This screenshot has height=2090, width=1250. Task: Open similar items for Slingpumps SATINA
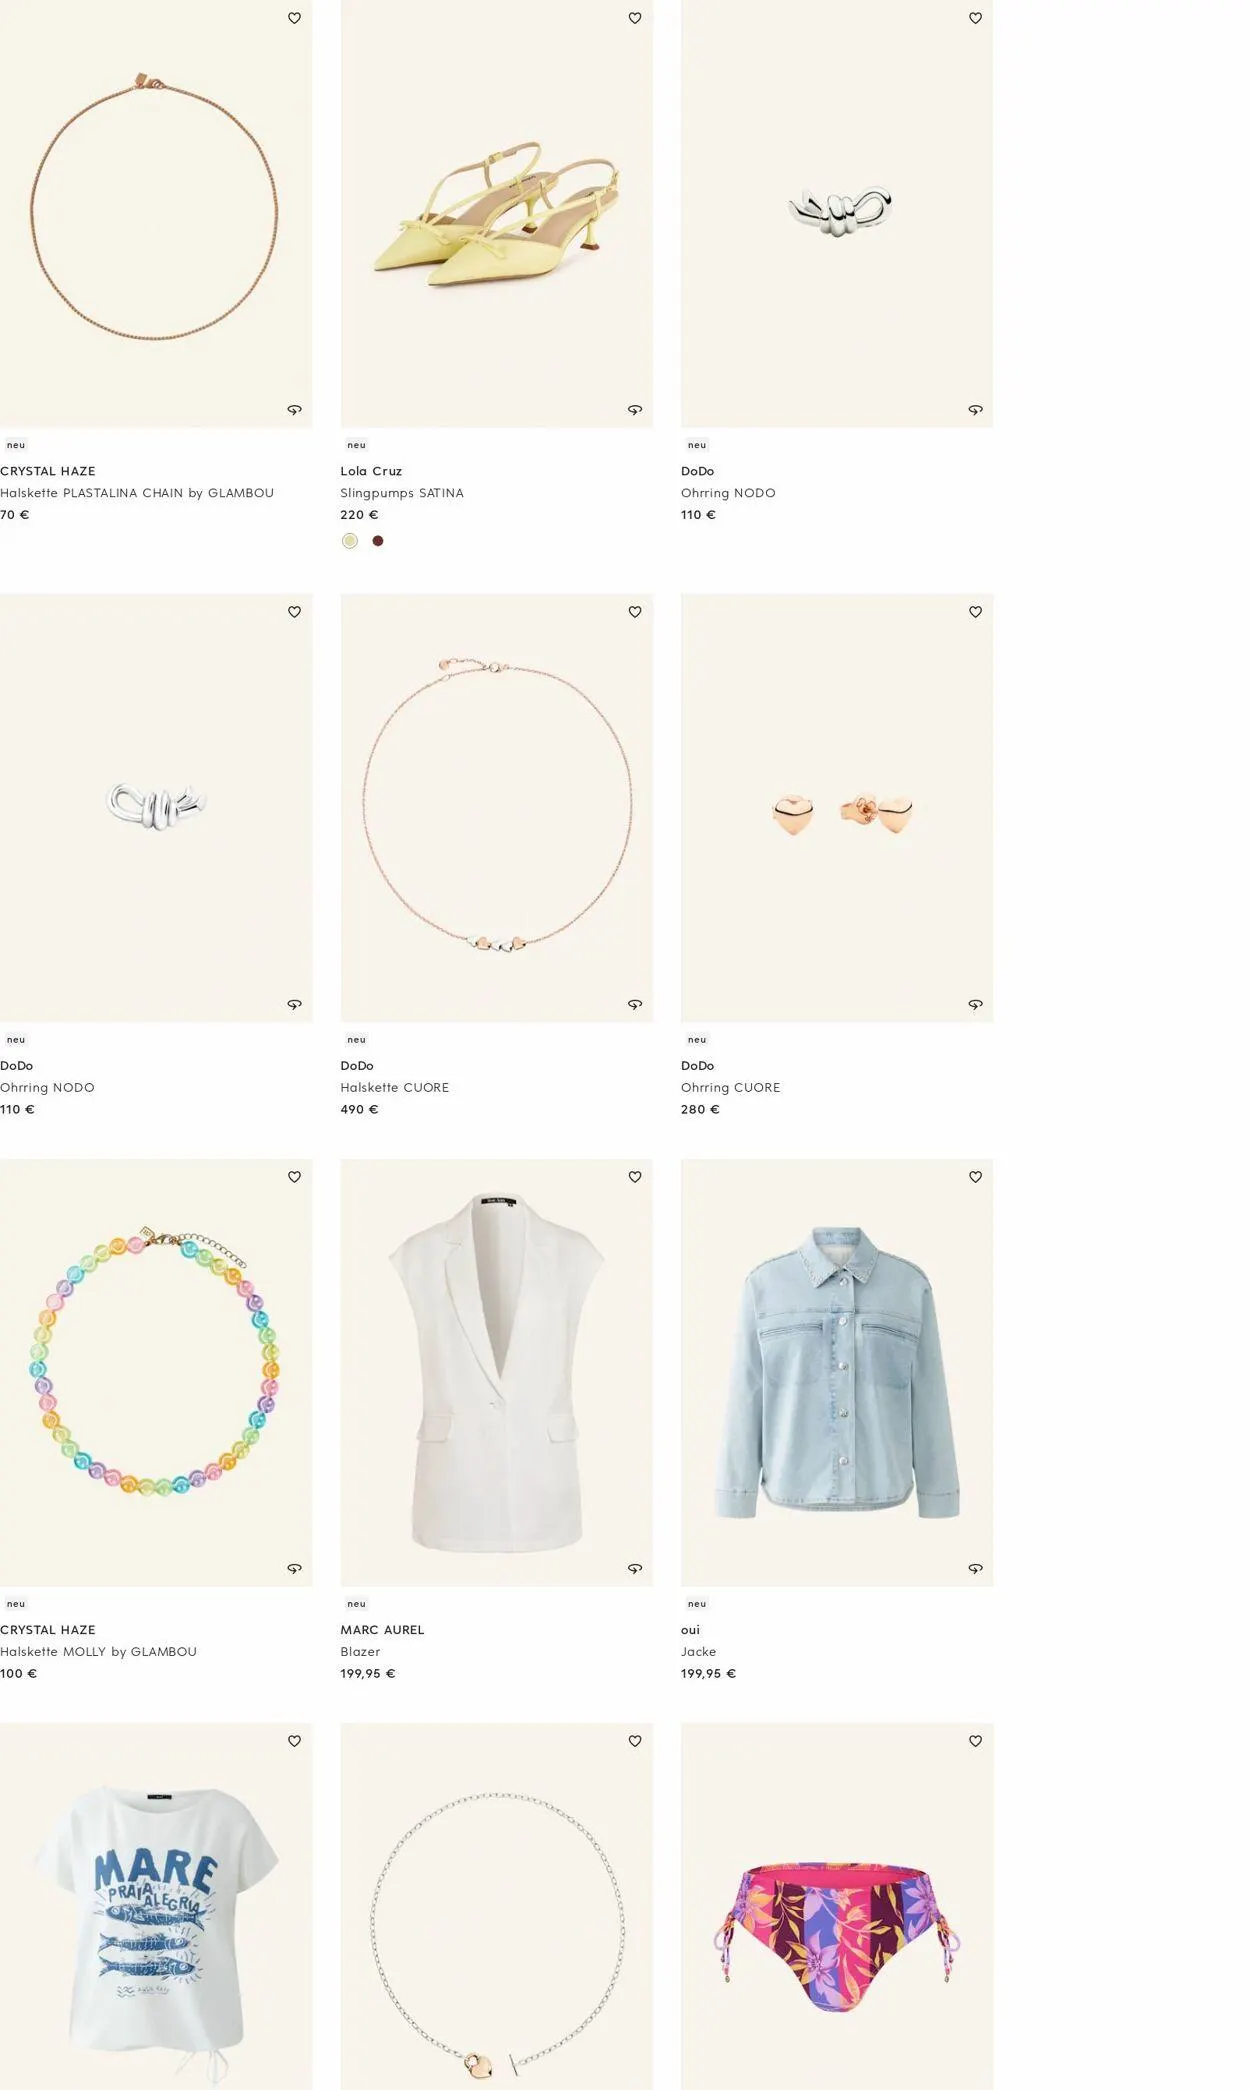pyautogui.click(x=634, y=410)
